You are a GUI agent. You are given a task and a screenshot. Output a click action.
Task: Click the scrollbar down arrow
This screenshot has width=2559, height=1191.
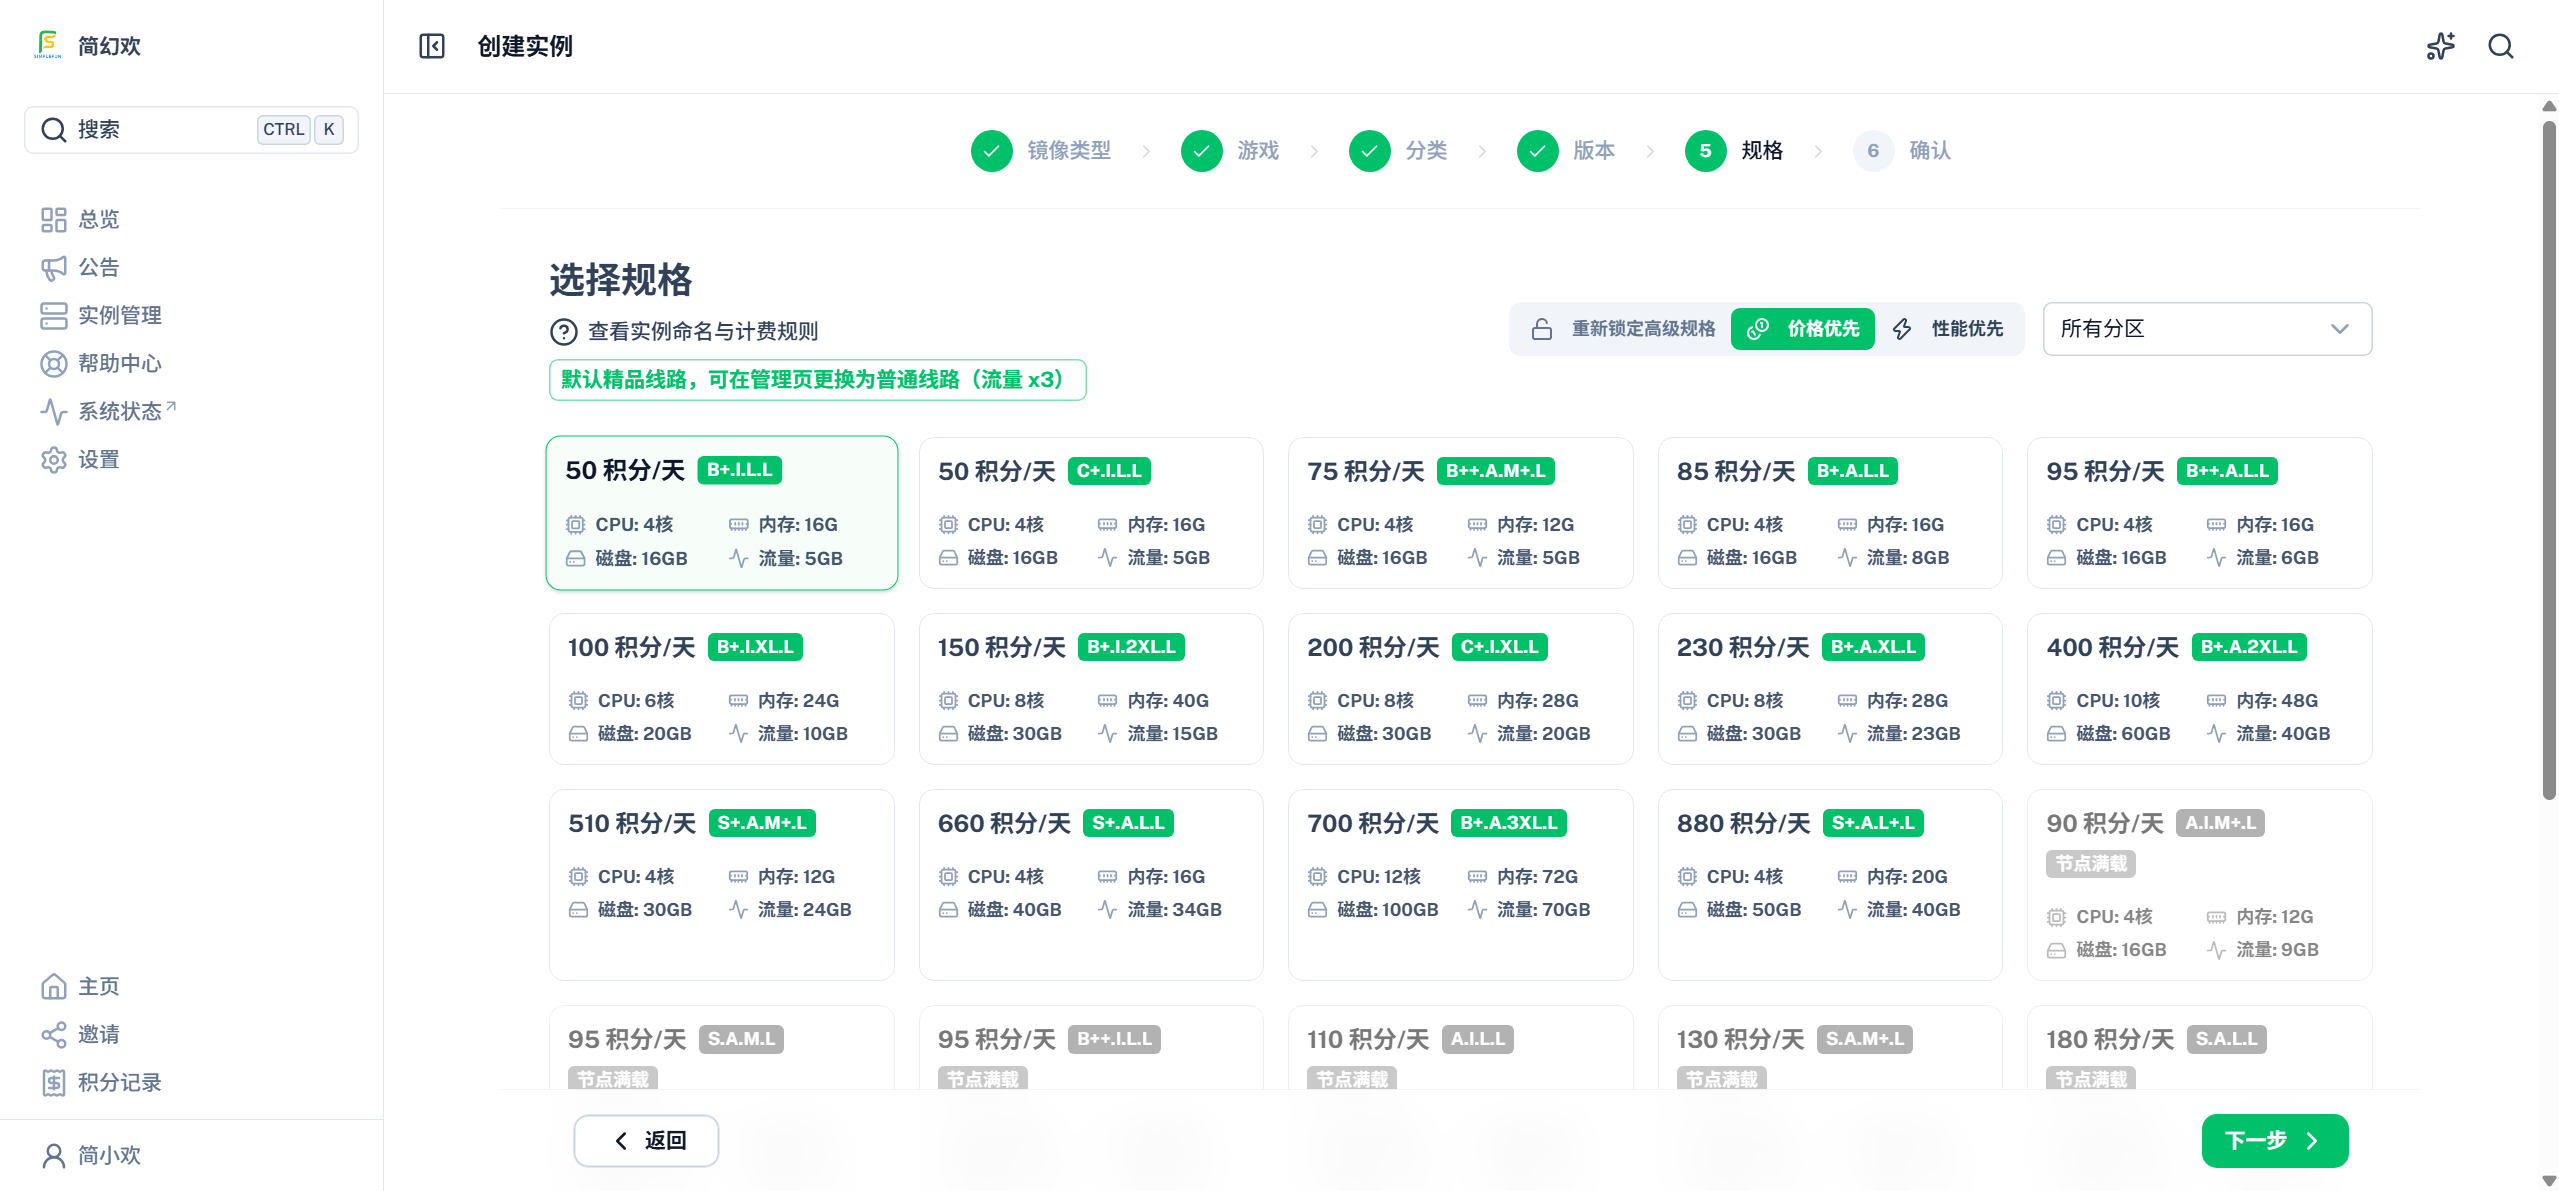[x=2549, y=1181]
